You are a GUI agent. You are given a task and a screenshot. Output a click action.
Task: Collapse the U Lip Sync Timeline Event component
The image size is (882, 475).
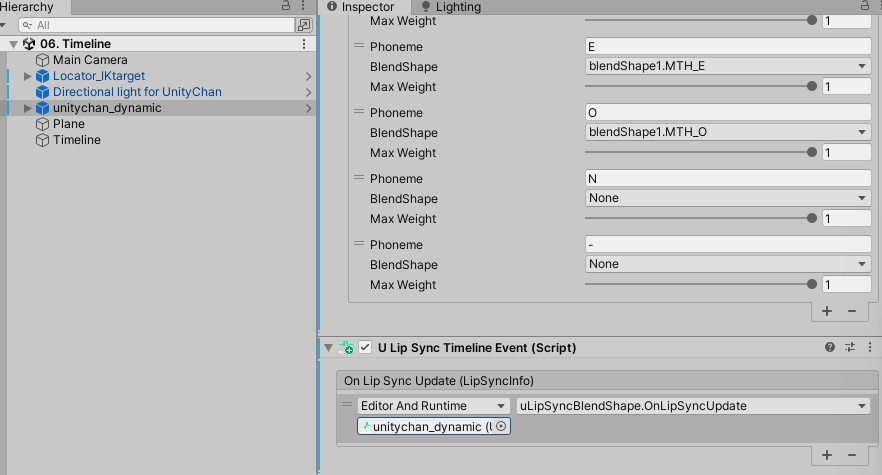tap(328, 348)
